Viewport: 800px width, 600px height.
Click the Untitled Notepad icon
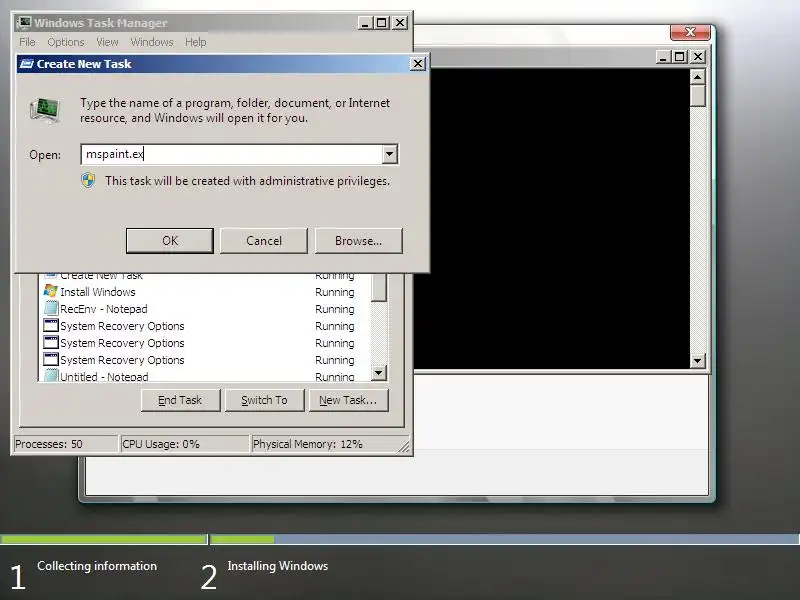click(51, 376)
